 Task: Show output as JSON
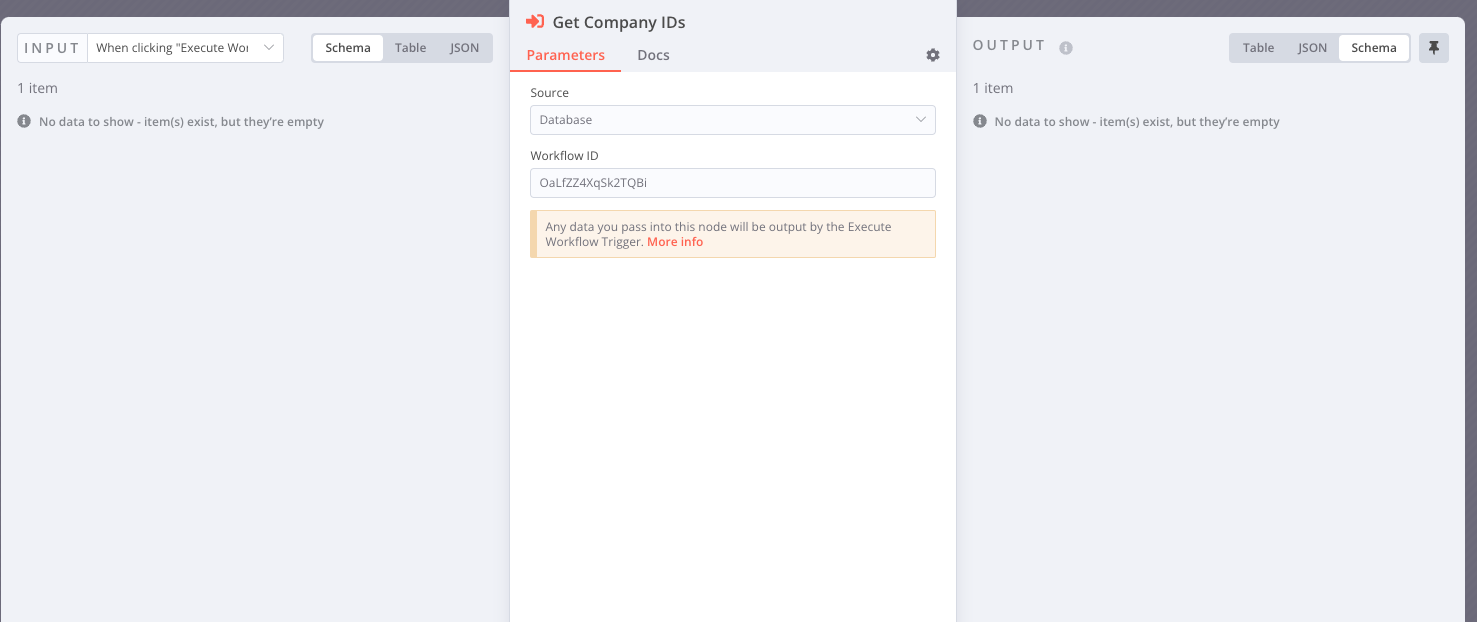(1312, 48)
